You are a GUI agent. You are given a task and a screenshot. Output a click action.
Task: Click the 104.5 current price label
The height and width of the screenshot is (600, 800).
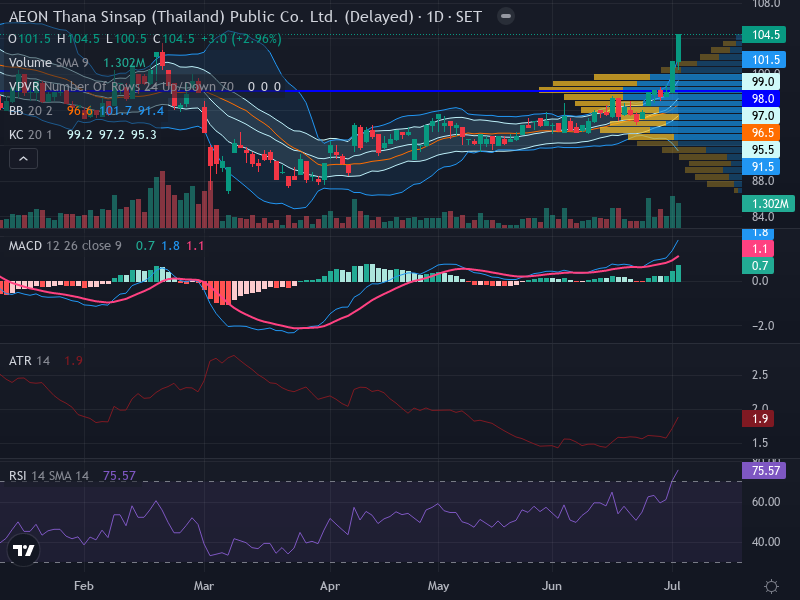(764, 35)
